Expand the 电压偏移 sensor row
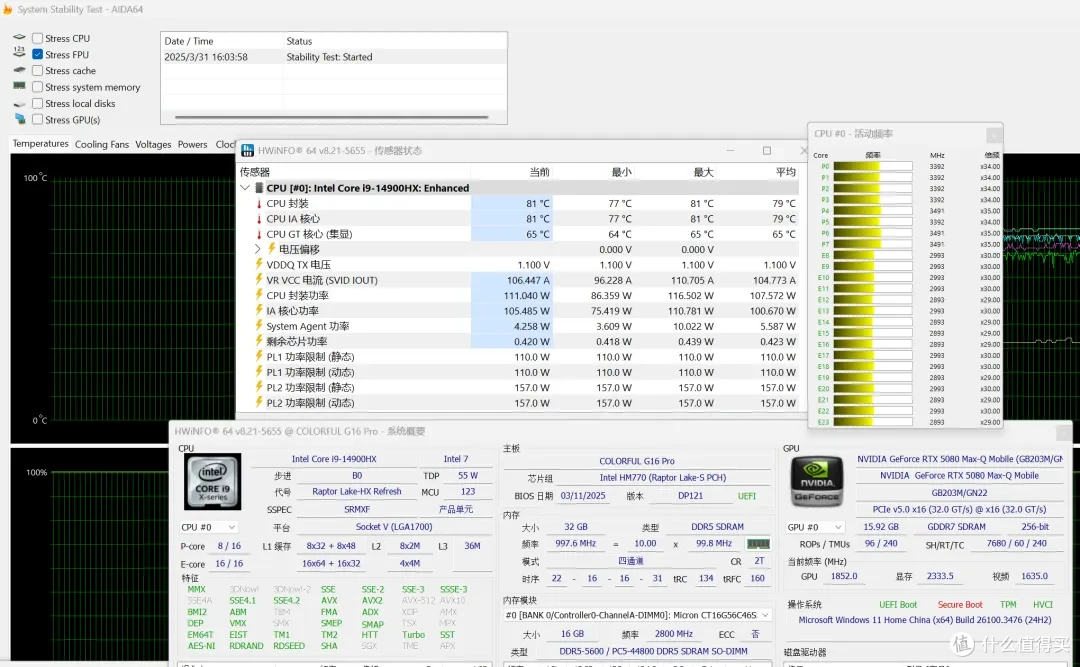This screenshot has width=1080, height=667. tap(258, 249)
